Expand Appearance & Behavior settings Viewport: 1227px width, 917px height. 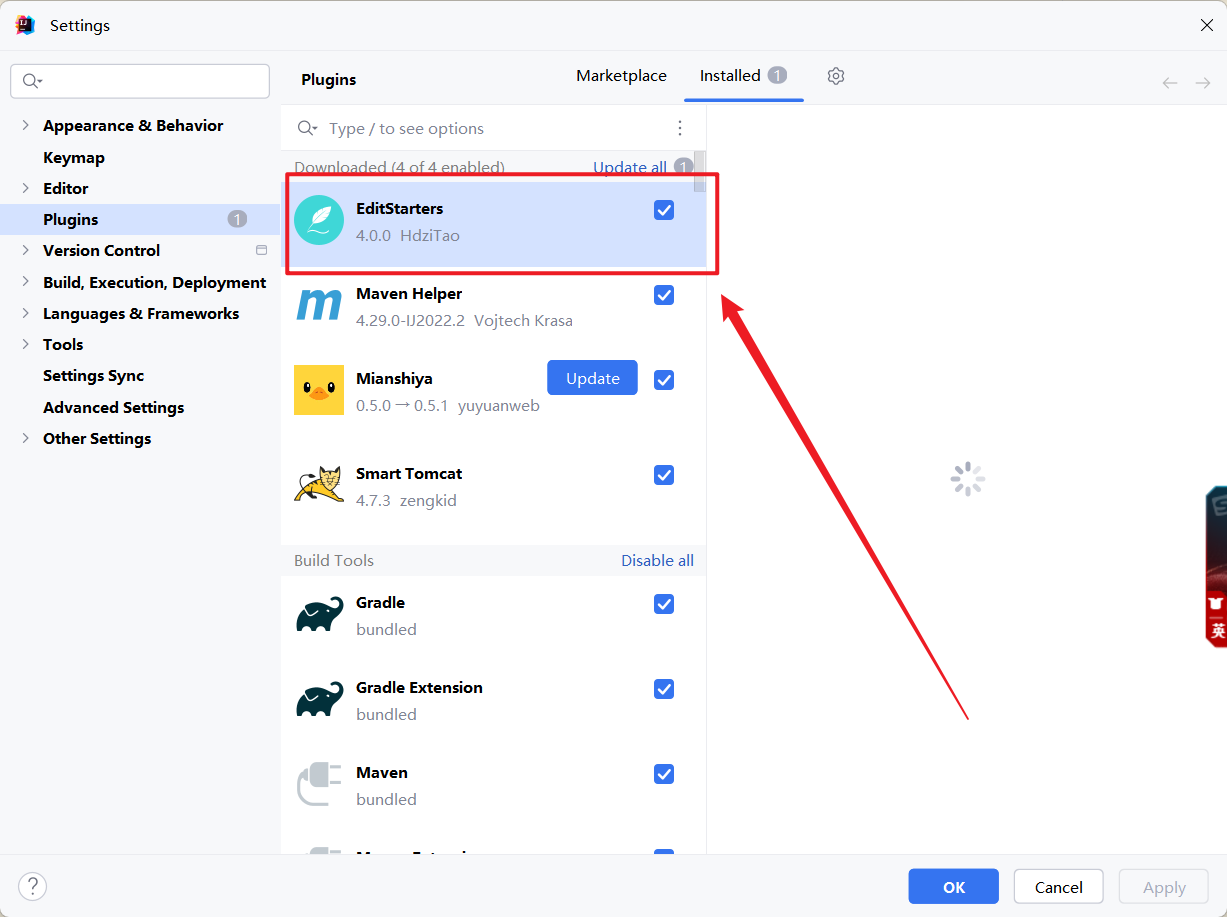pos(25,126)
